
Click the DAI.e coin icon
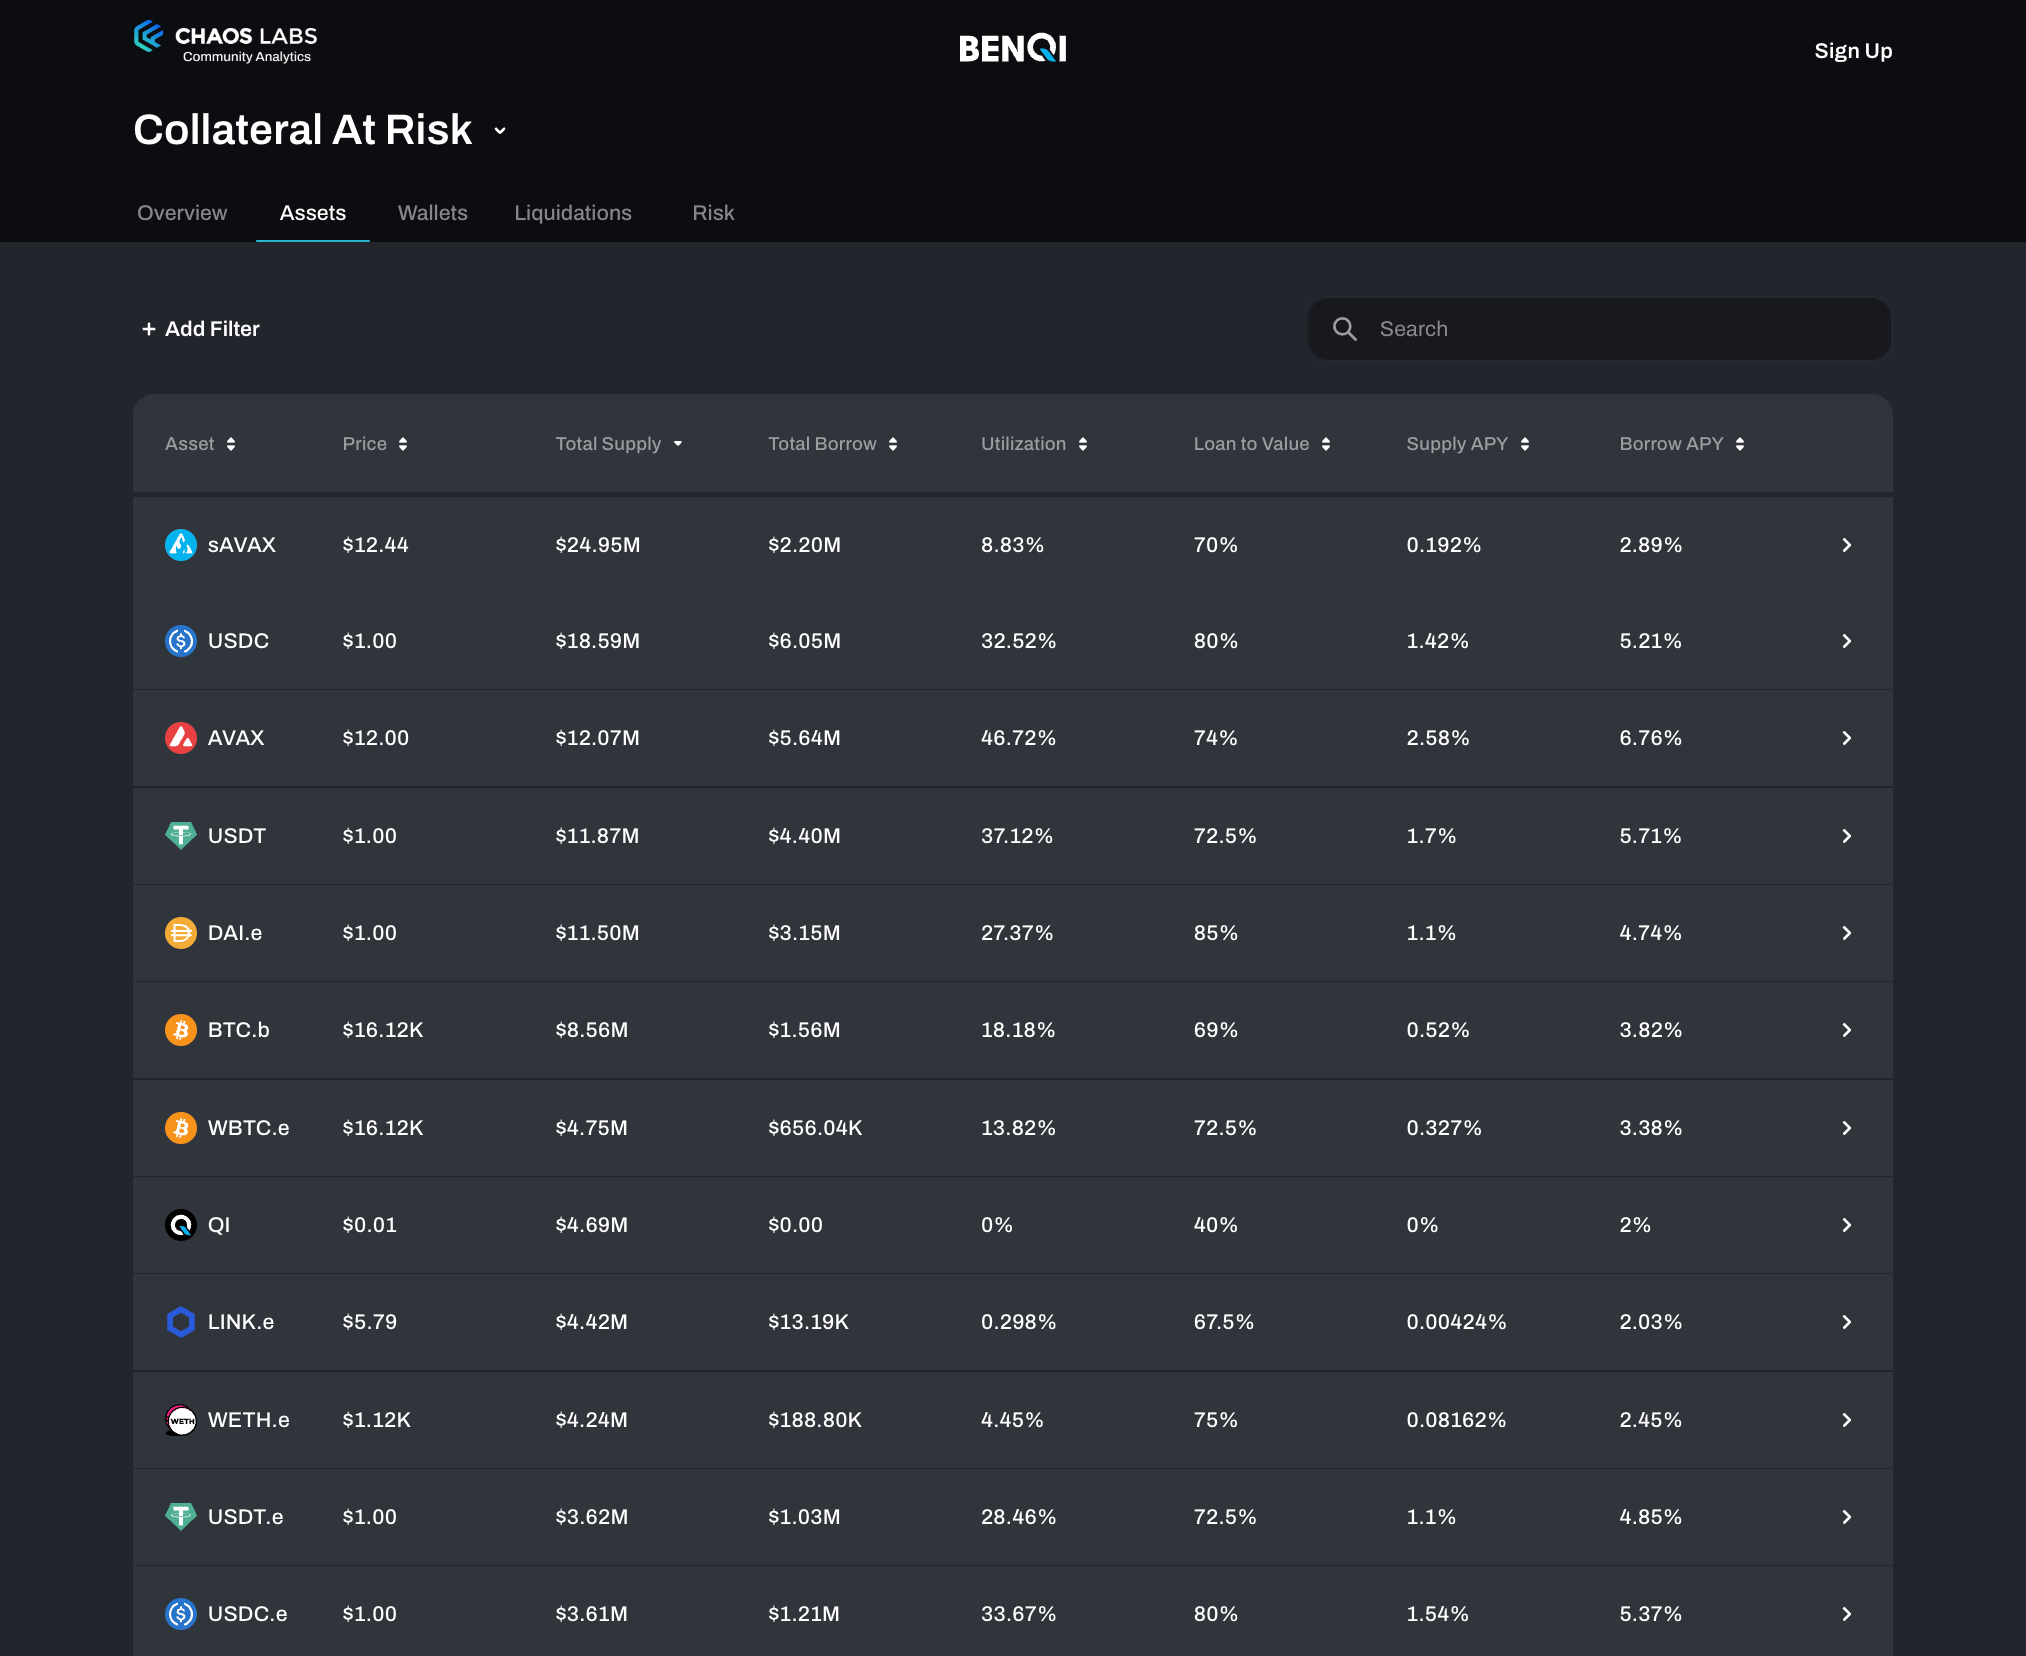tap(180, 933)
